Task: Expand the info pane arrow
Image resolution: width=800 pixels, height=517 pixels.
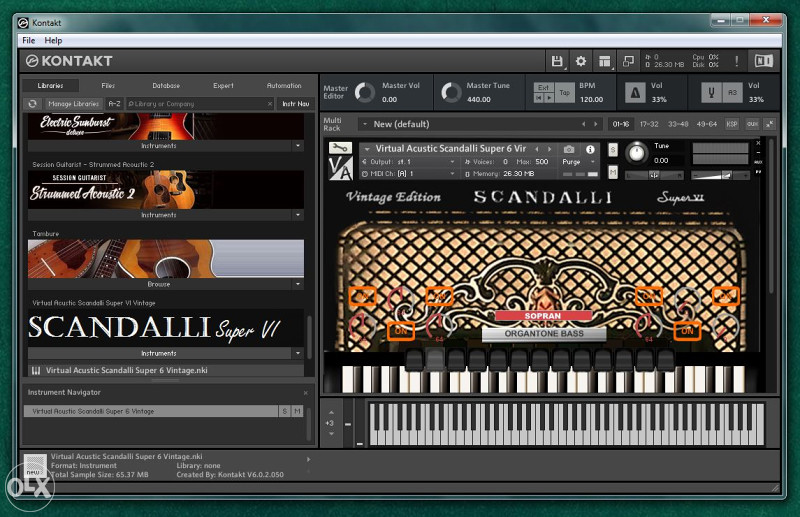Action: pos(308,459)
